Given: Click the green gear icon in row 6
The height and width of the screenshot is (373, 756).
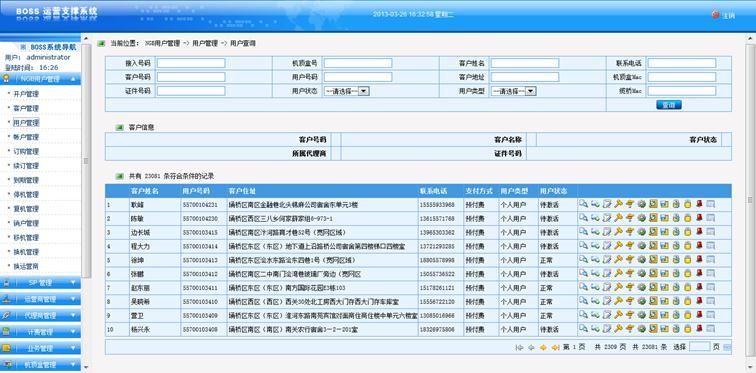Looking at the screenshot, I should coord(642,273).
